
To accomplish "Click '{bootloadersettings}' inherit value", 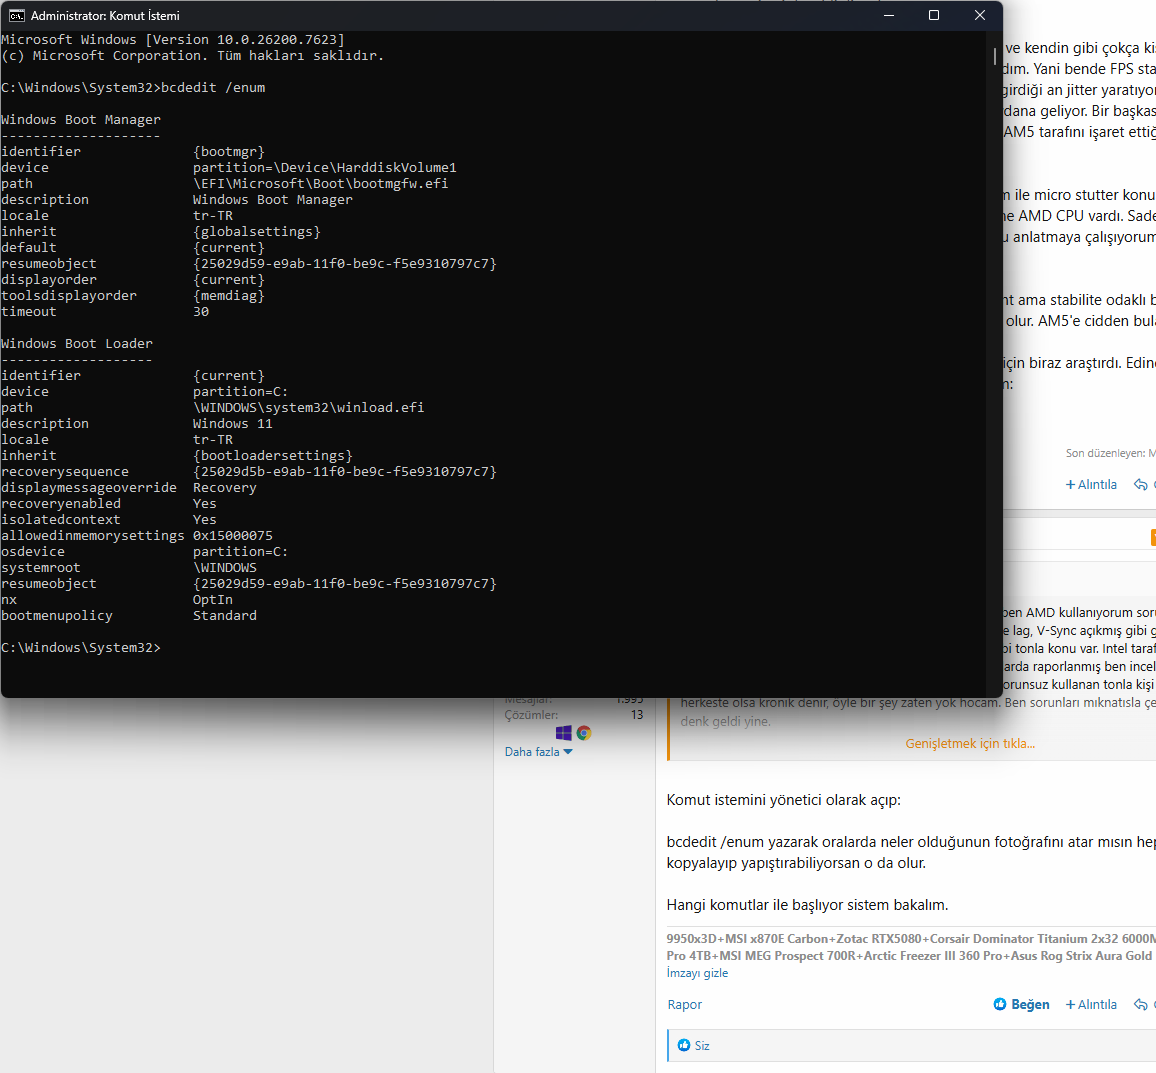I will click(x=273, y=456).
